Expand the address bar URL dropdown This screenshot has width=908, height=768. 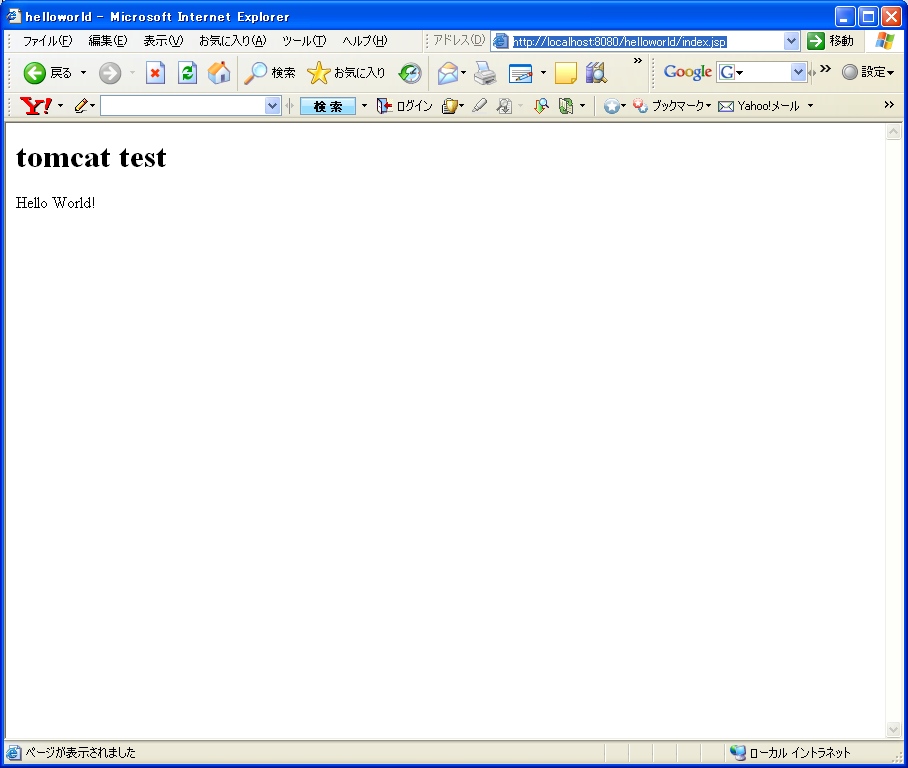tap(791, 41)
